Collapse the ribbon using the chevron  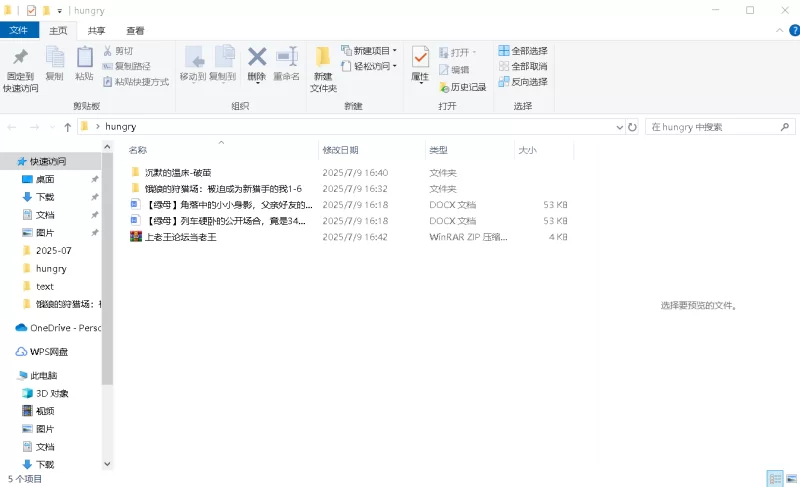779,31
